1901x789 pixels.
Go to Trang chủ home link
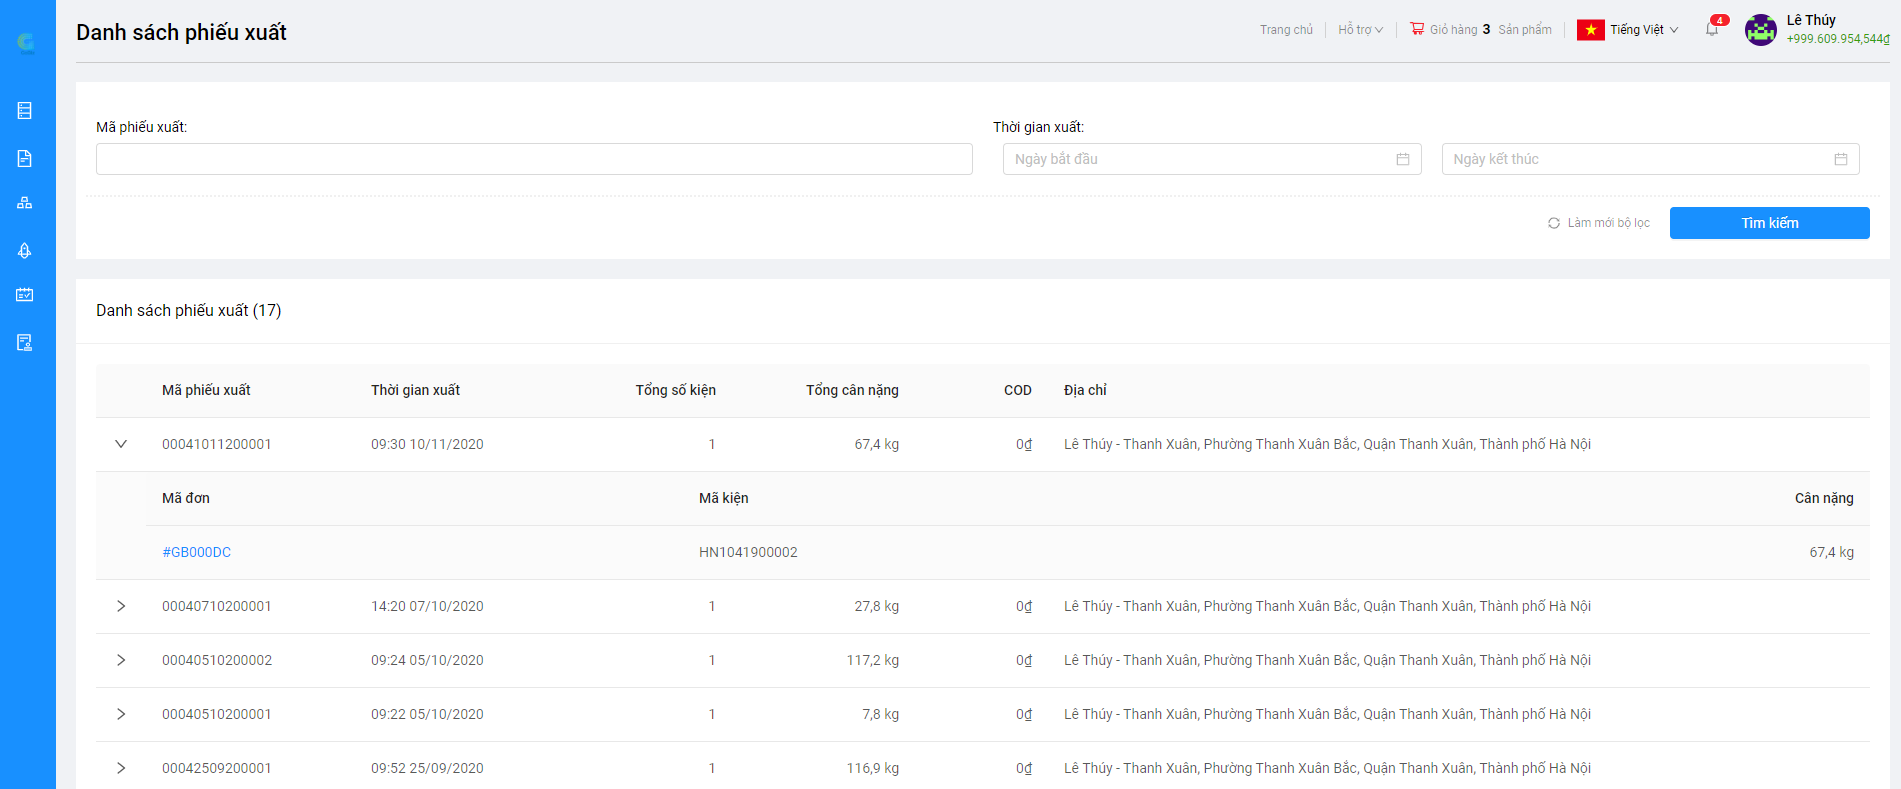(x=1286, y=29)
